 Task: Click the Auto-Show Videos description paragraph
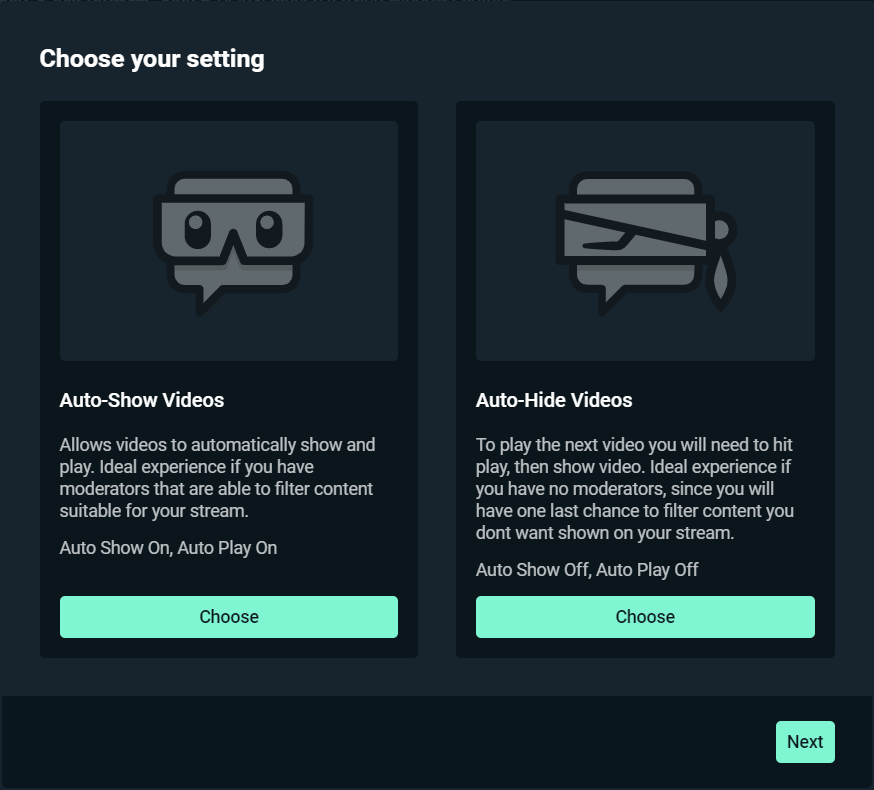tap(217, 477)
